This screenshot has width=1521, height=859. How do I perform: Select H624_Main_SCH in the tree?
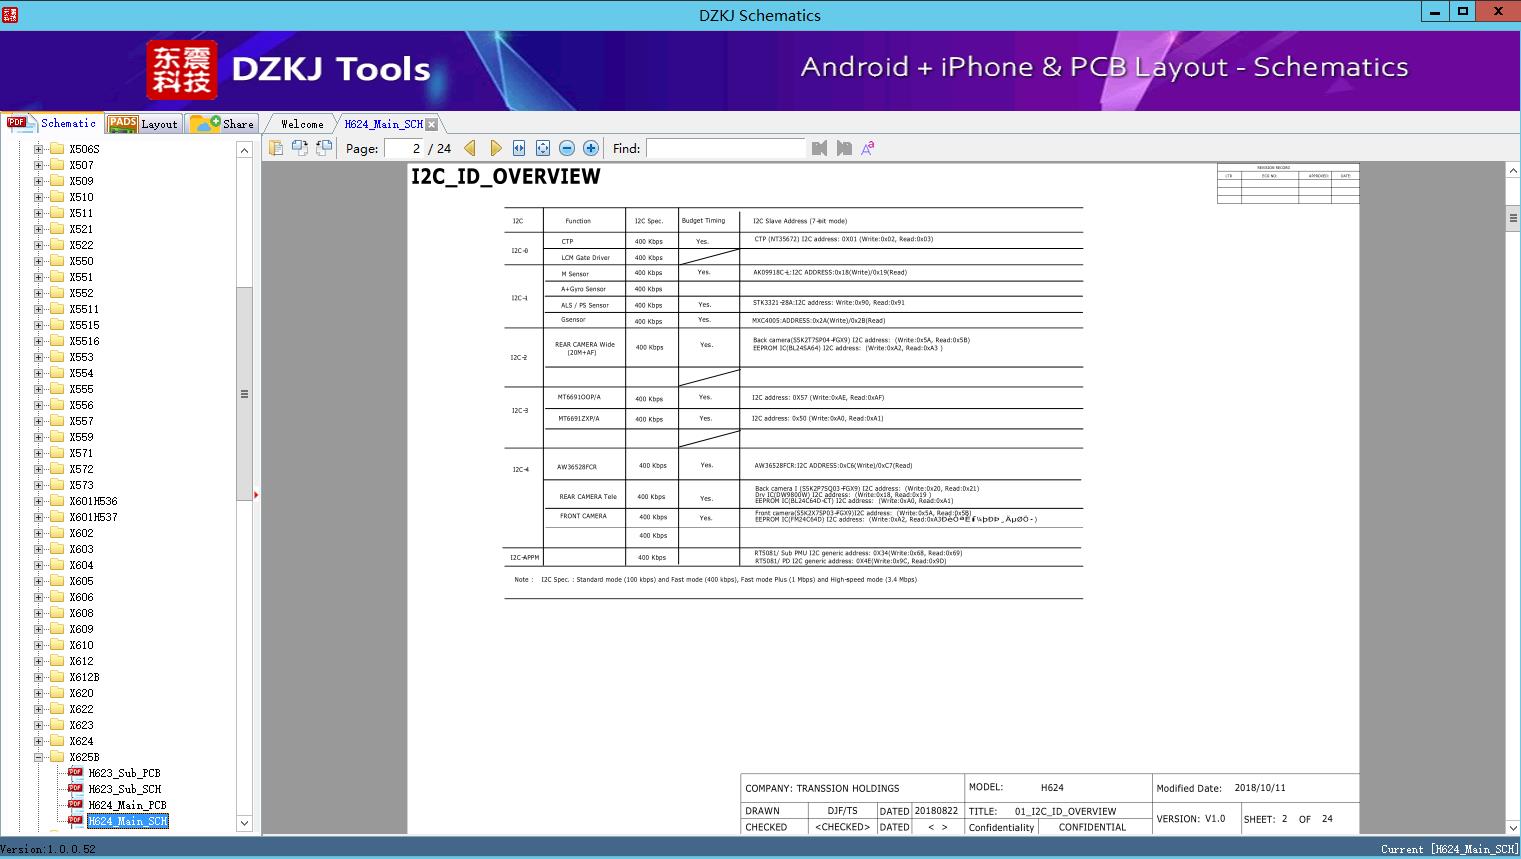tap(128, 821)
